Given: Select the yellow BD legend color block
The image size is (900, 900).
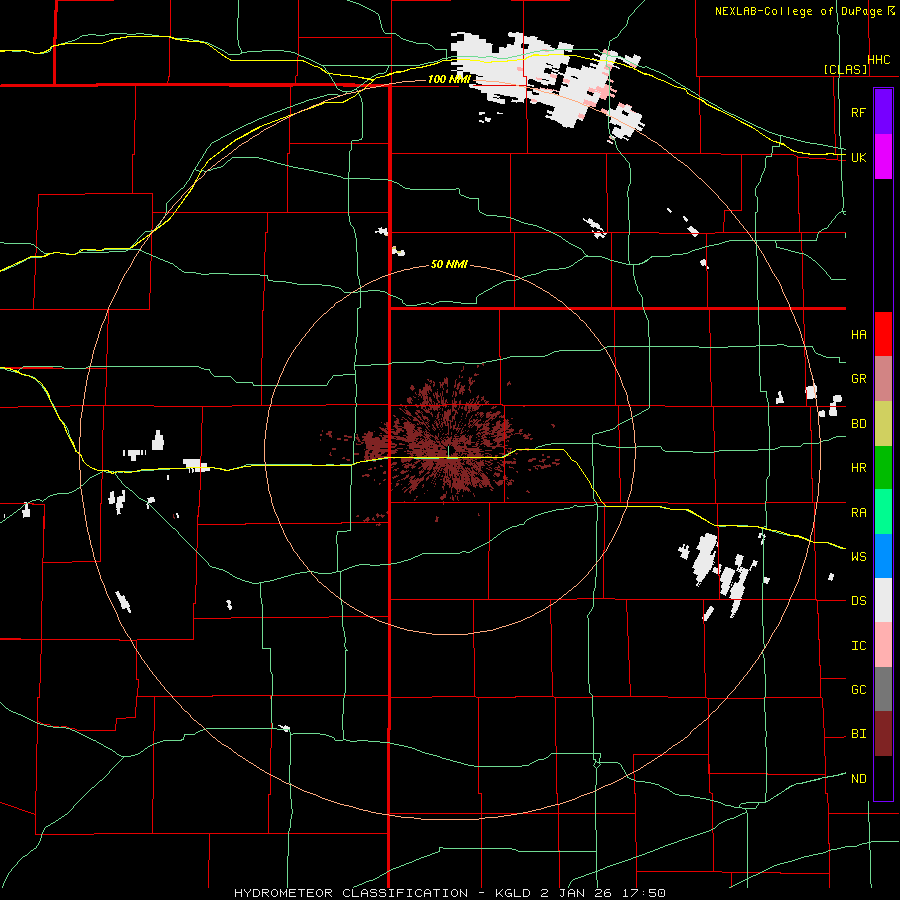Looking at the screenshot, I should 883,424.
